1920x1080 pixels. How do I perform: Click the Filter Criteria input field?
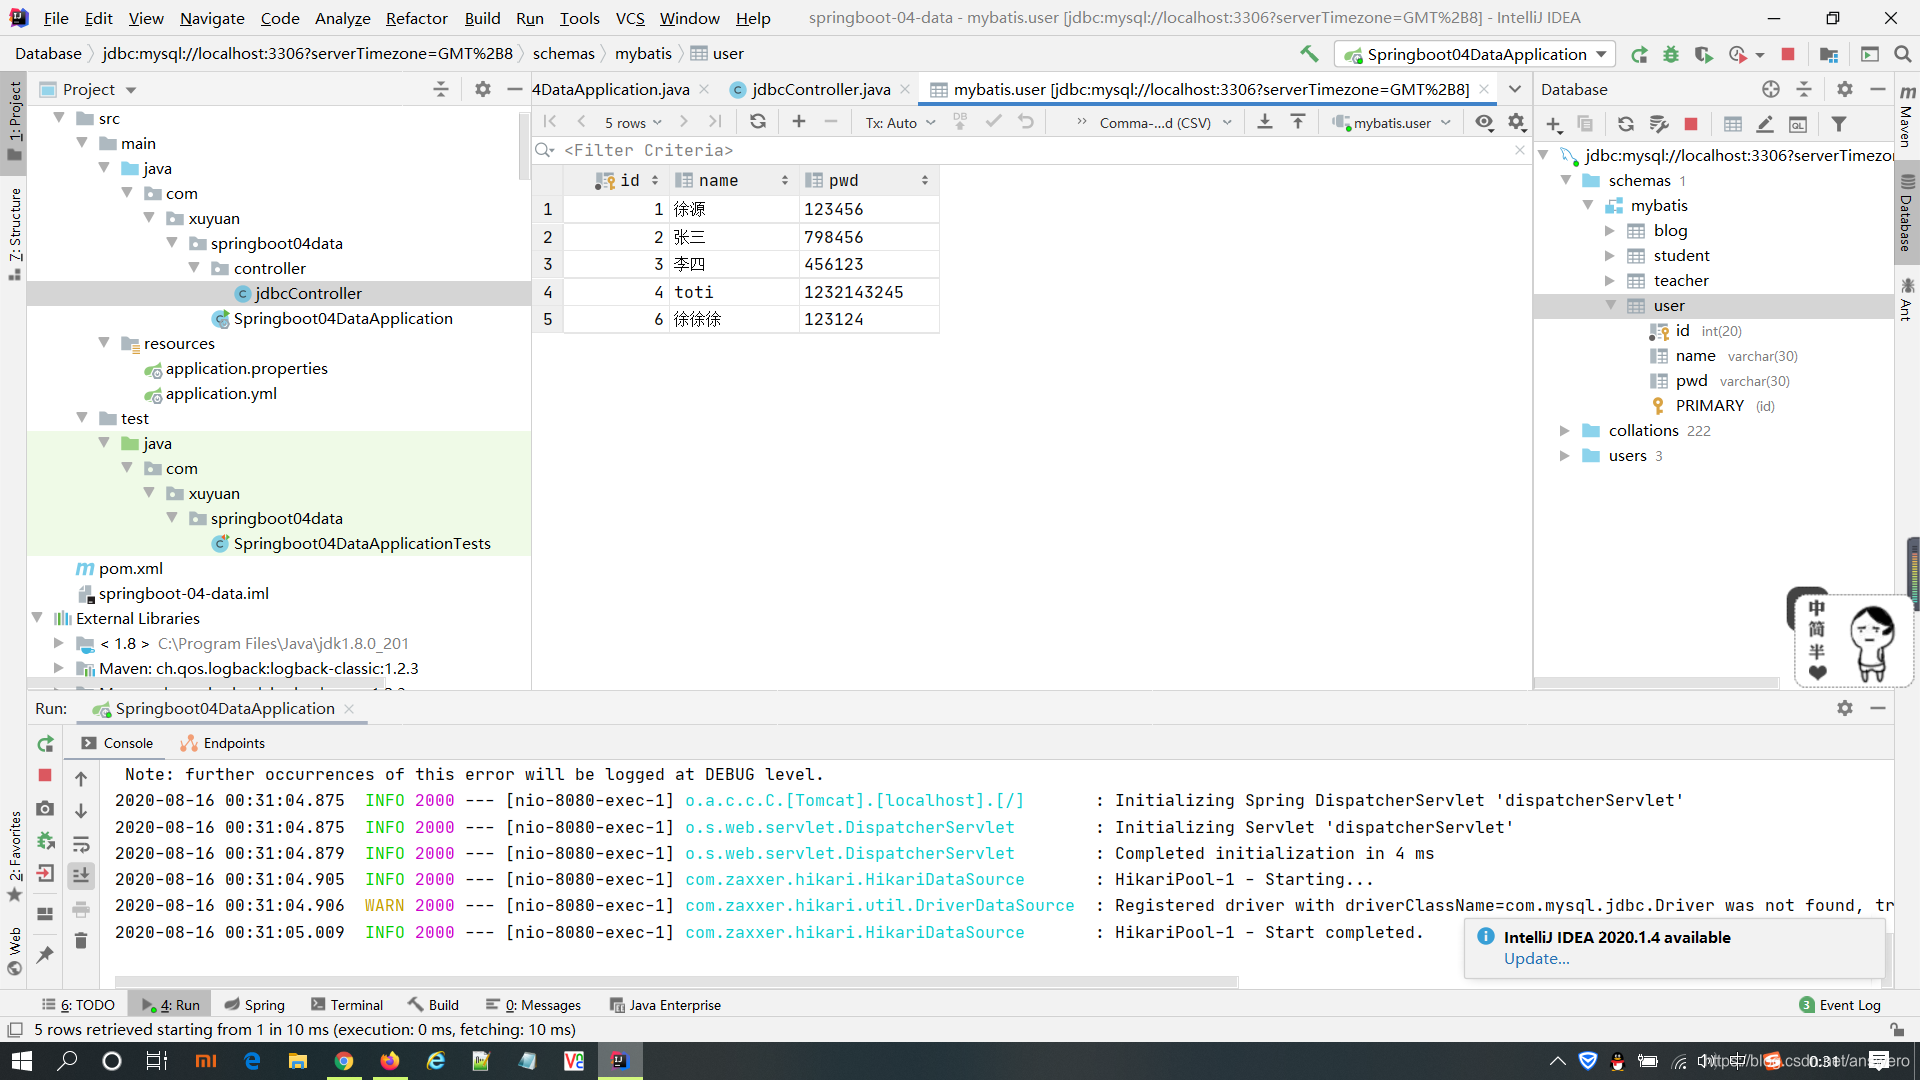(1030, 150)
